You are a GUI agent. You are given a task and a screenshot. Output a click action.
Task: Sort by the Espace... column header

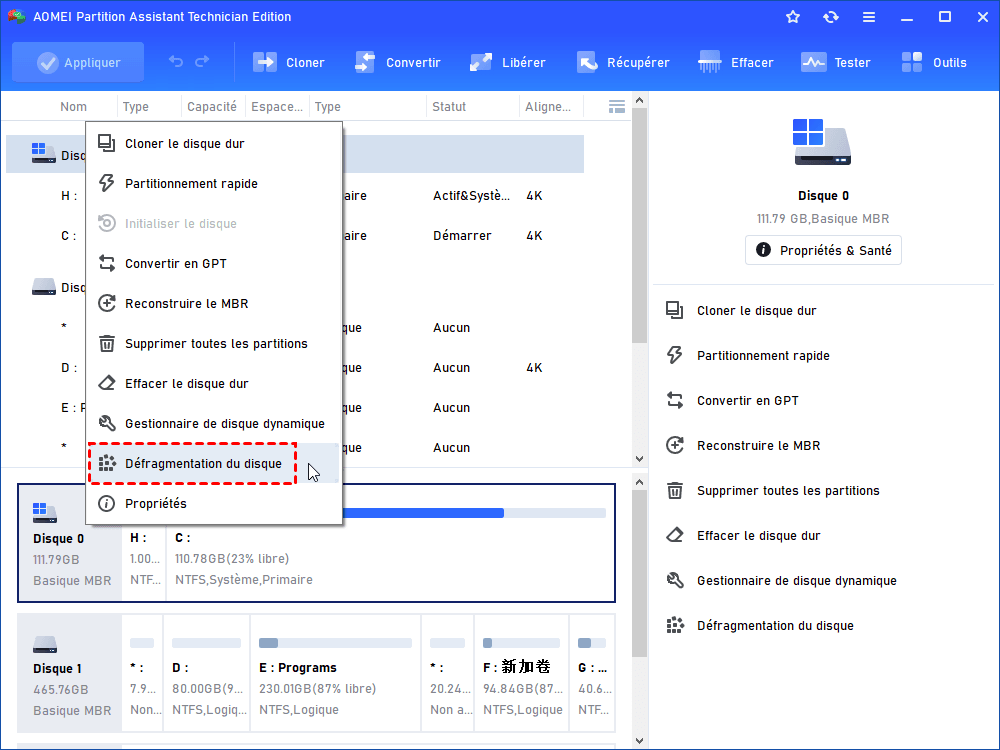click(277, 107)
